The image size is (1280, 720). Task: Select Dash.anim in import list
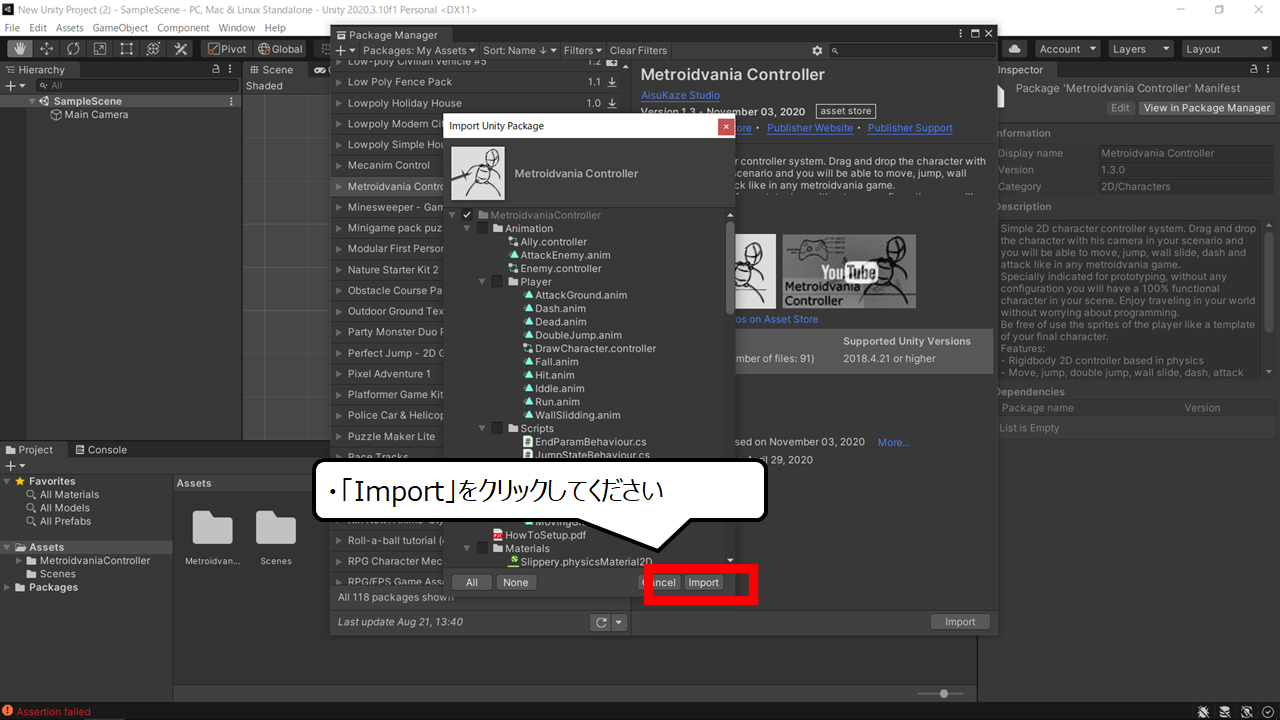point(560,309)
